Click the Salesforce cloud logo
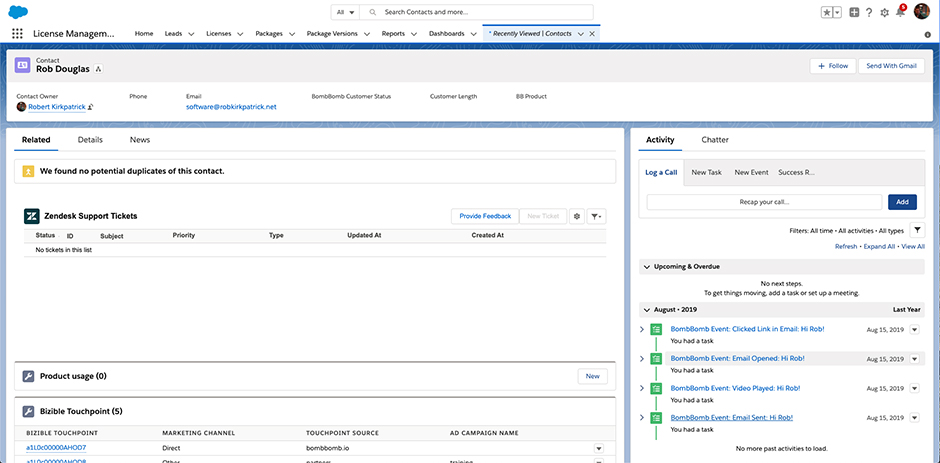 [x=19, y=12]
